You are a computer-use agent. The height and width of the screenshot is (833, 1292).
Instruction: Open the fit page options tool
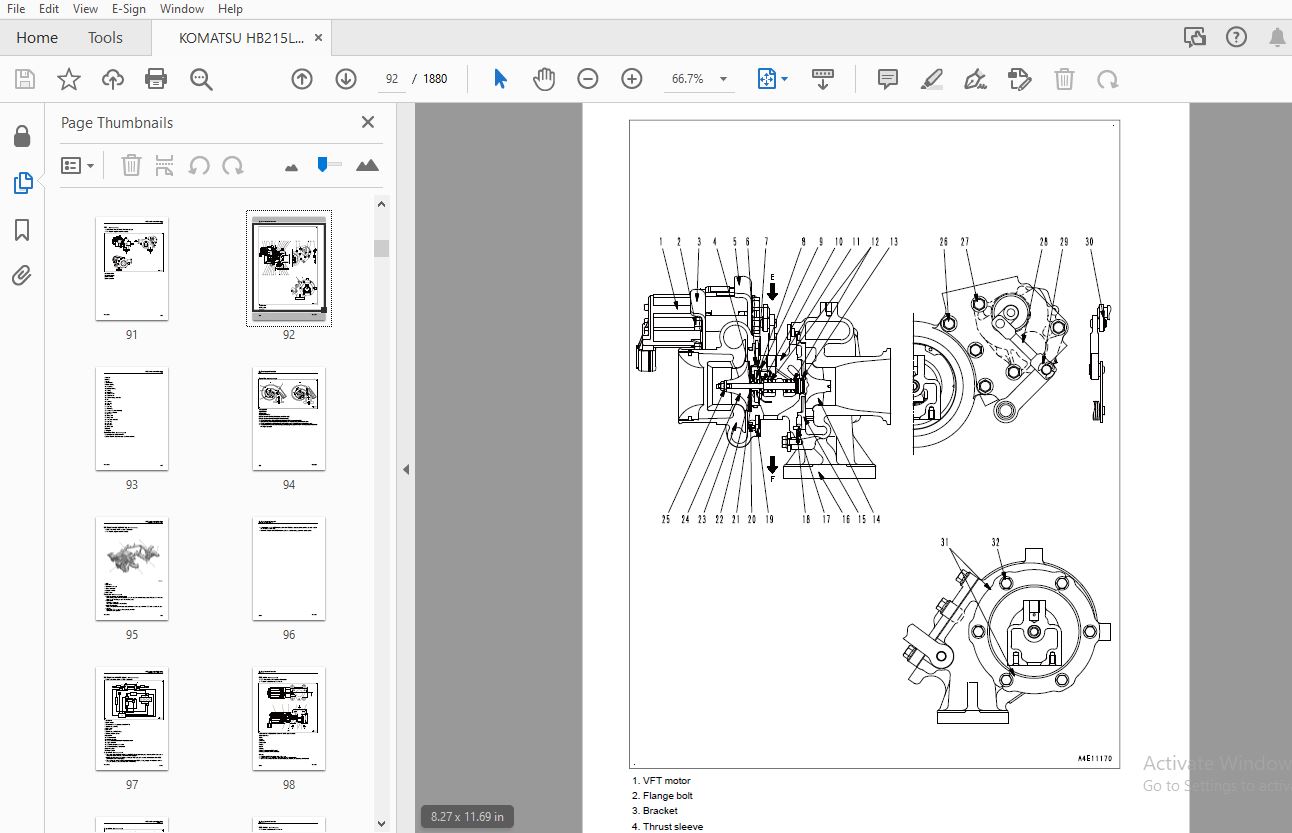click(x=767, y=79)
